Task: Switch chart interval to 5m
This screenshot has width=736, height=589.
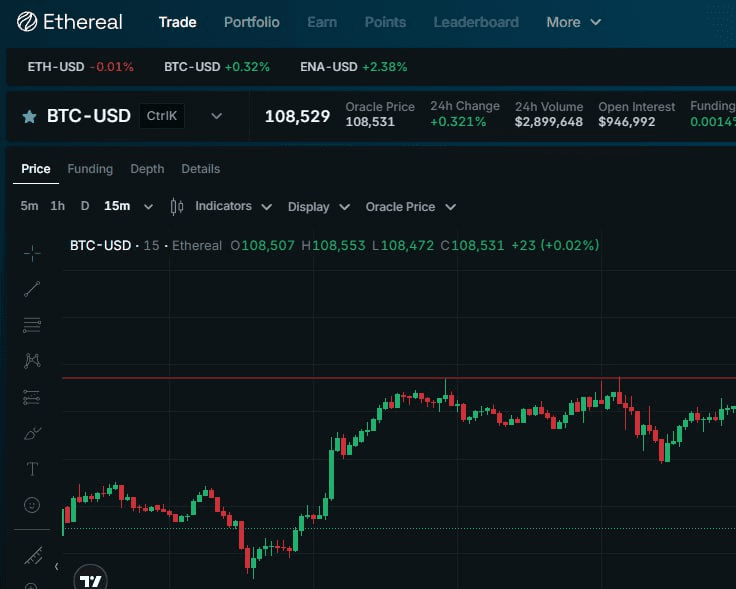Action: (x=29, y=207)
